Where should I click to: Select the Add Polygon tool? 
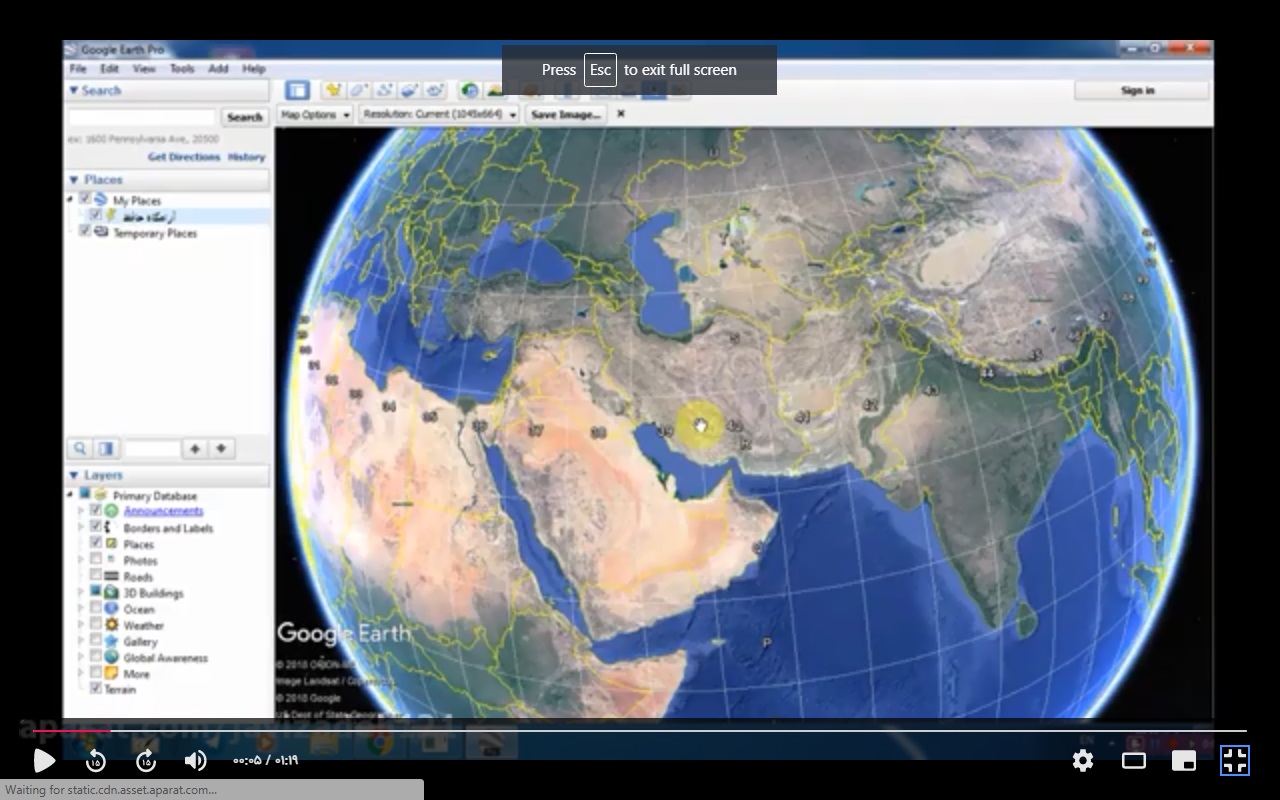[x=358, y=91]
